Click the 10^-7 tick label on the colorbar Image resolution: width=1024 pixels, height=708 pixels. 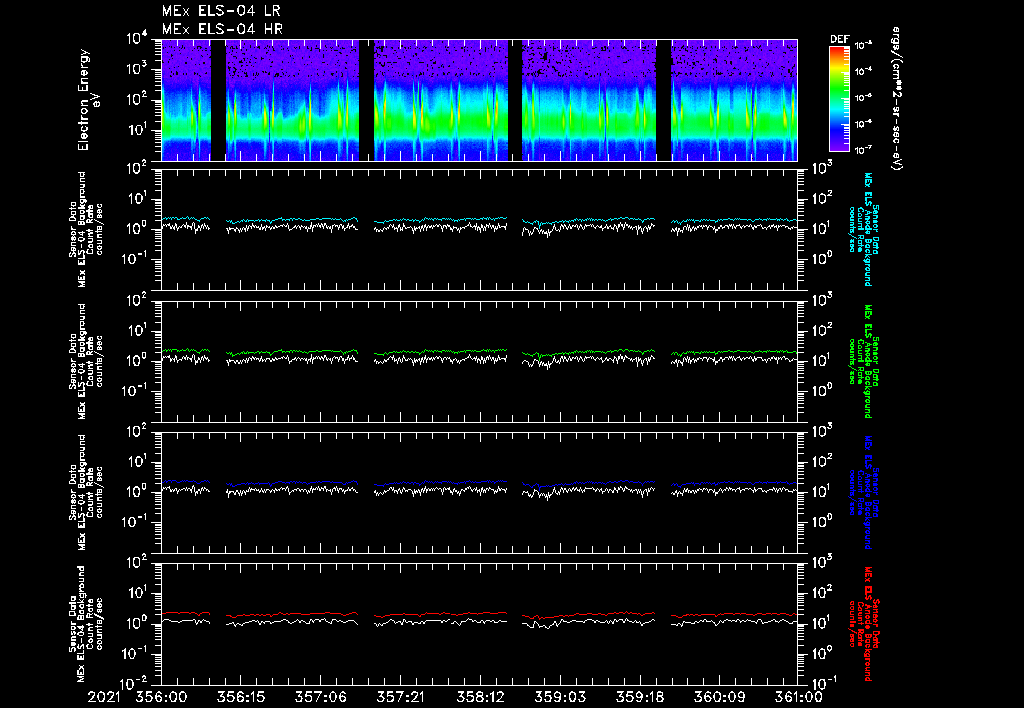point(863,150)
